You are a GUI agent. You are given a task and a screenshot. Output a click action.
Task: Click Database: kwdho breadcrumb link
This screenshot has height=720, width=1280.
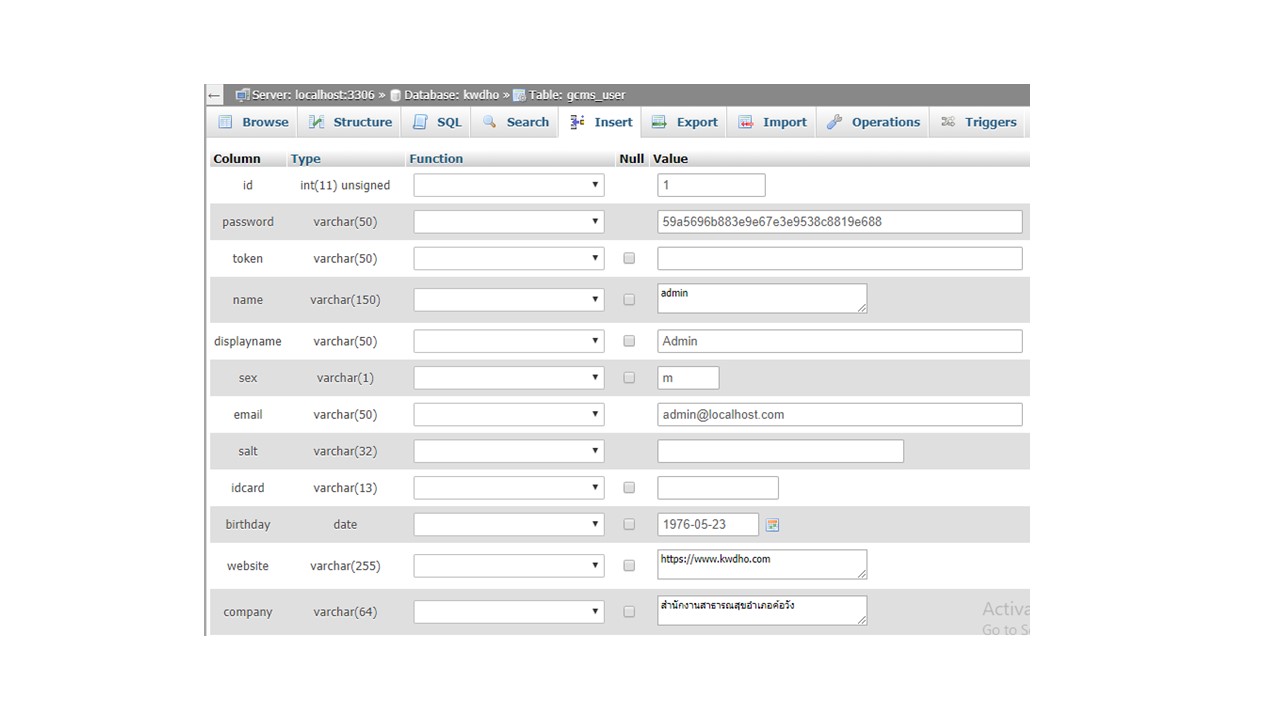[x=451, y=95]
